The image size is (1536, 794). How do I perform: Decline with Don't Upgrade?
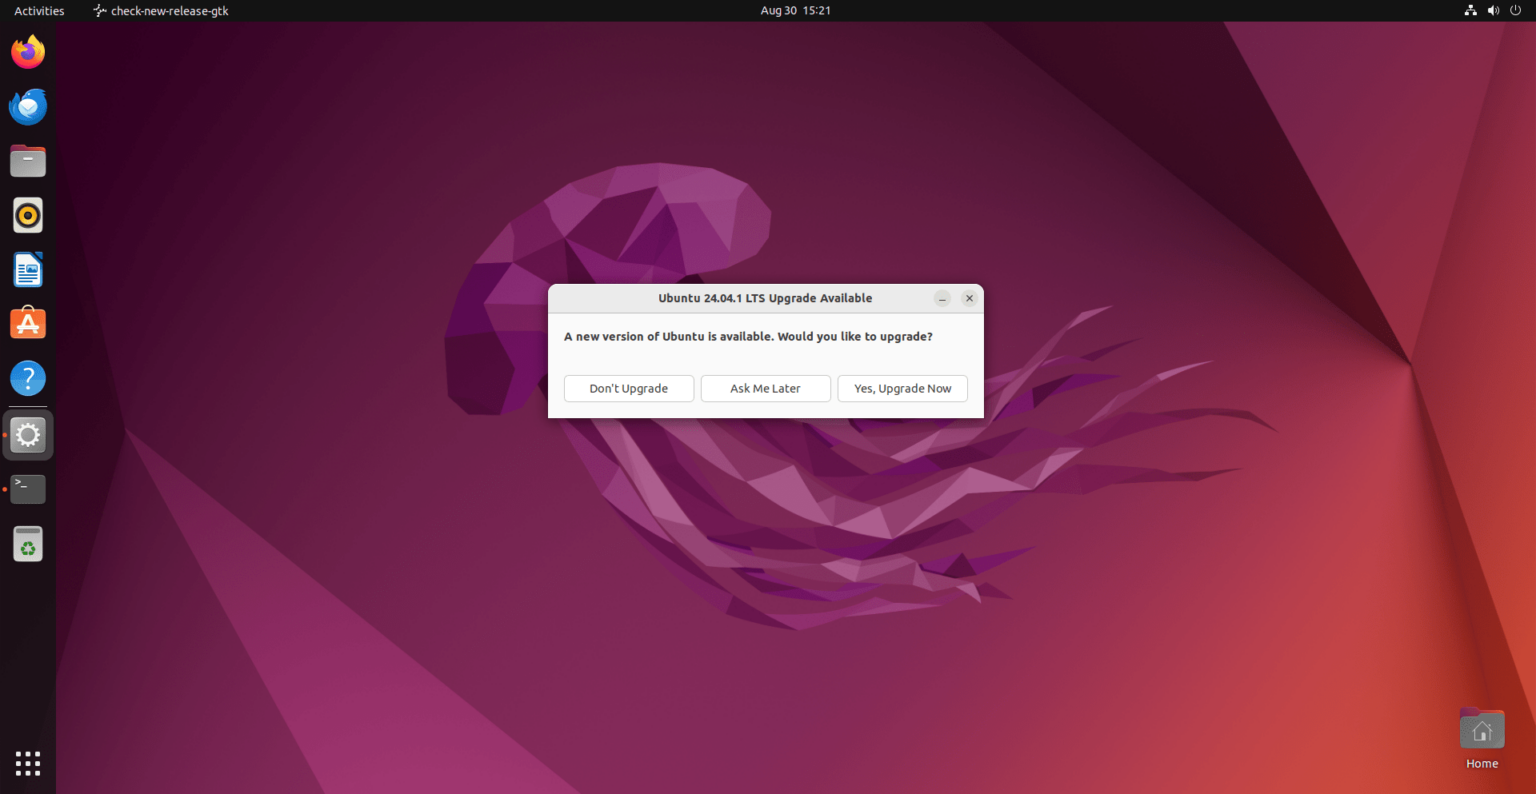pyautogui.click(x=628, y=388)
